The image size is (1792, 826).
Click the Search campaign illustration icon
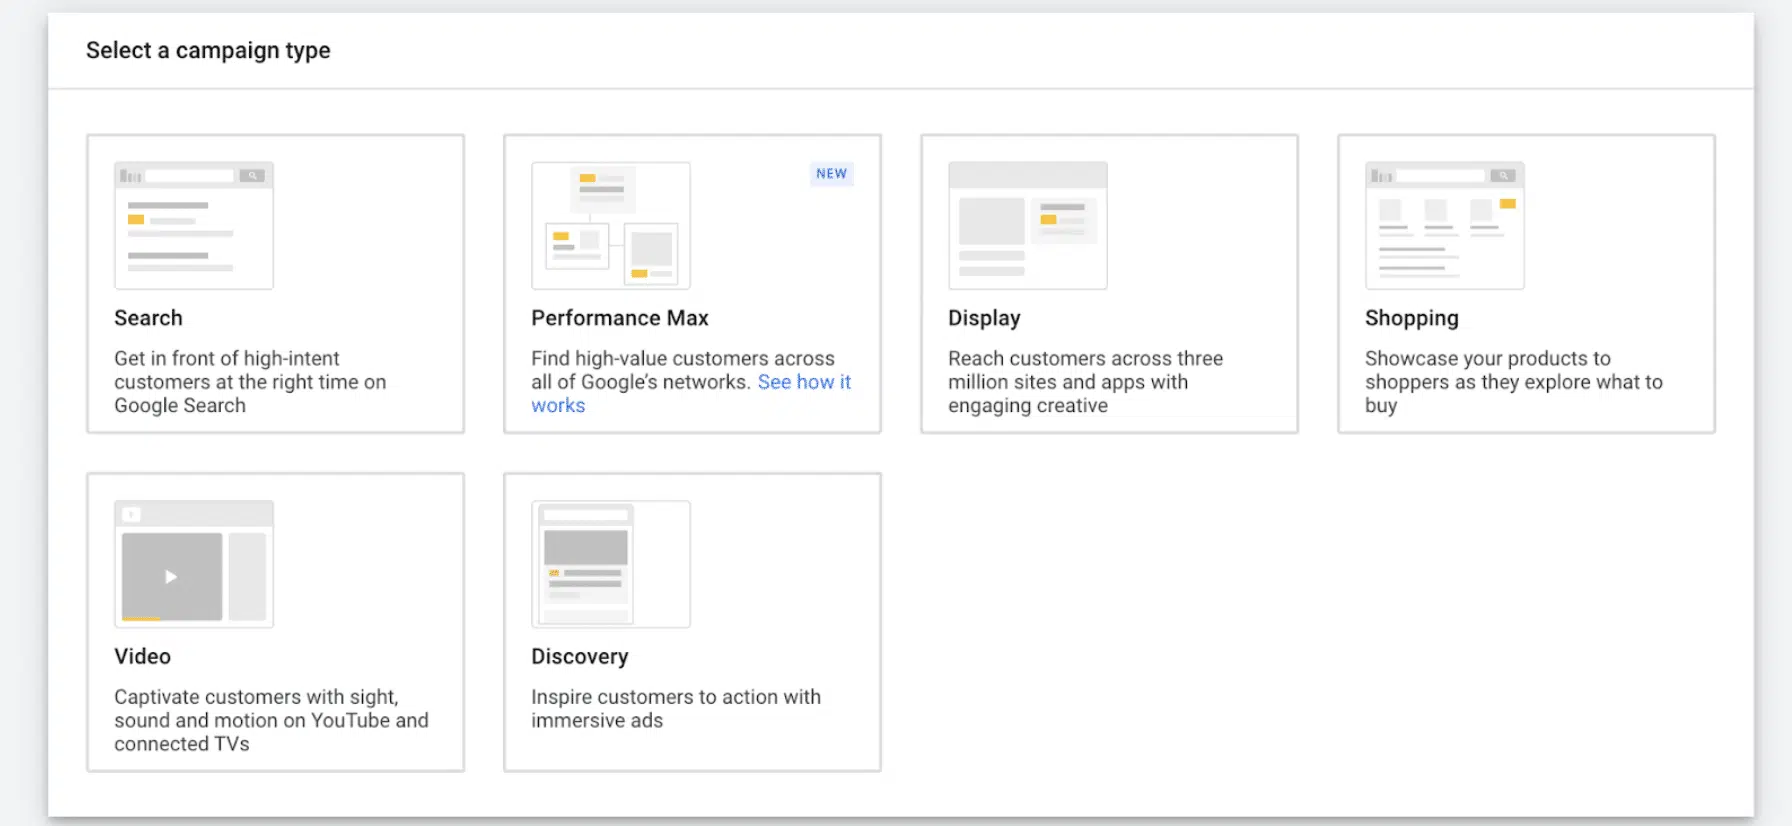(x=193, y=226)
